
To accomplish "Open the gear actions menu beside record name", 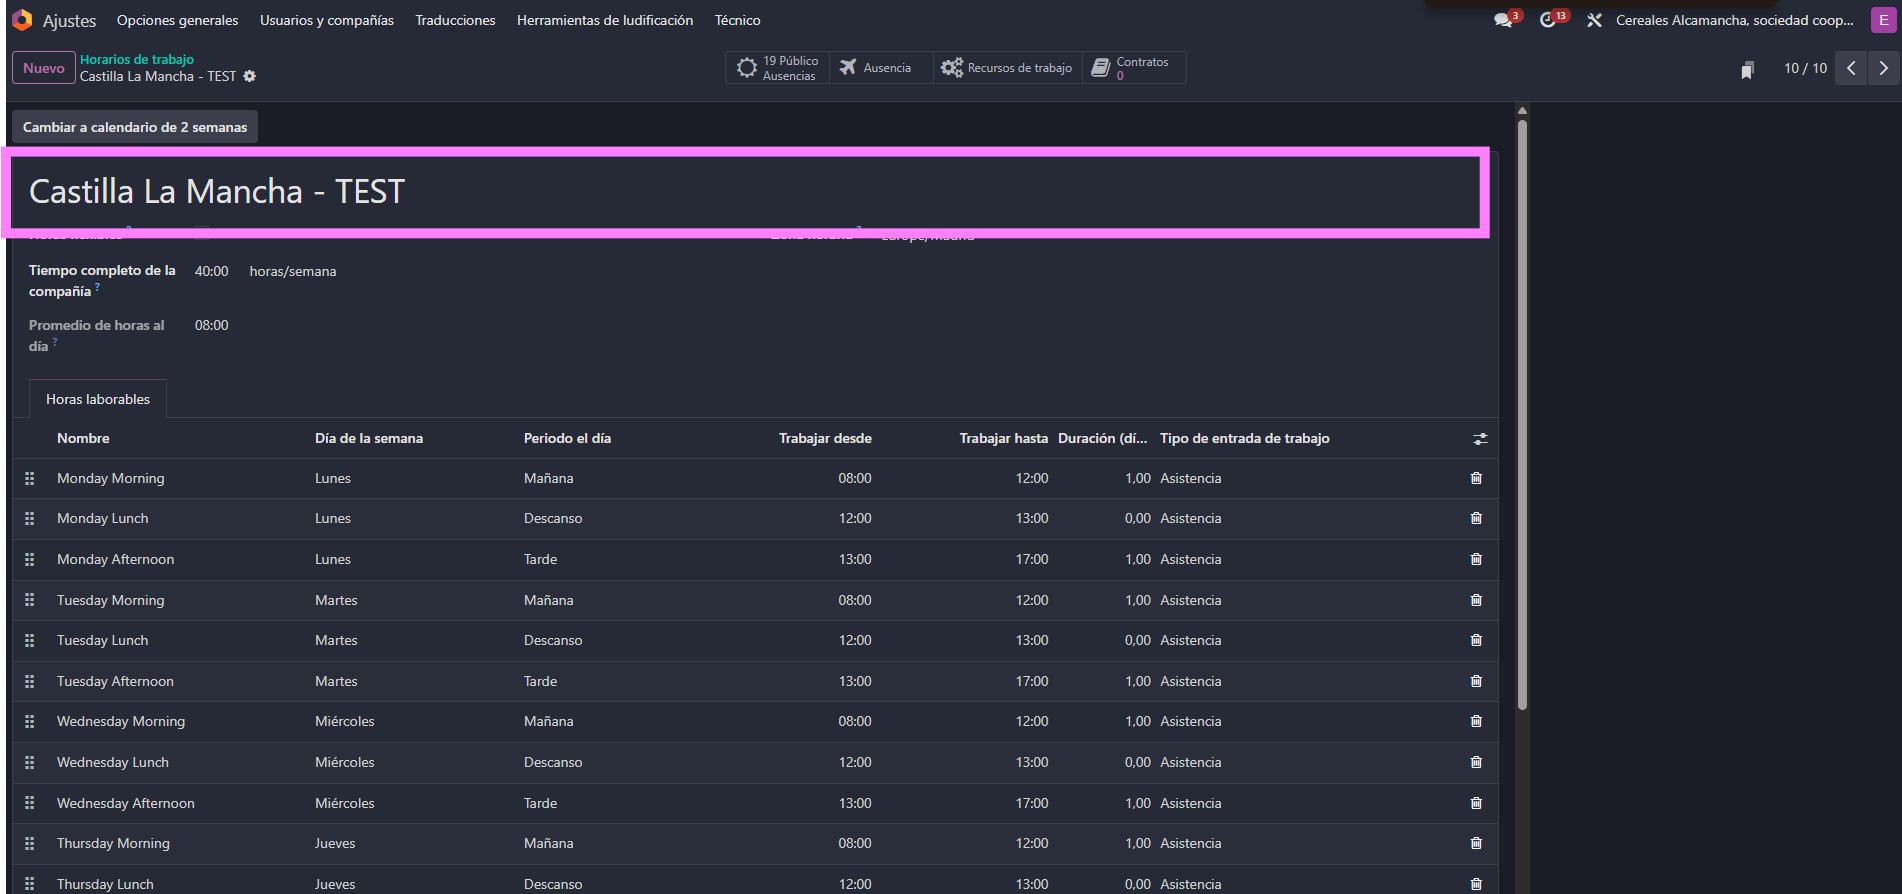I will click(250, 76).
